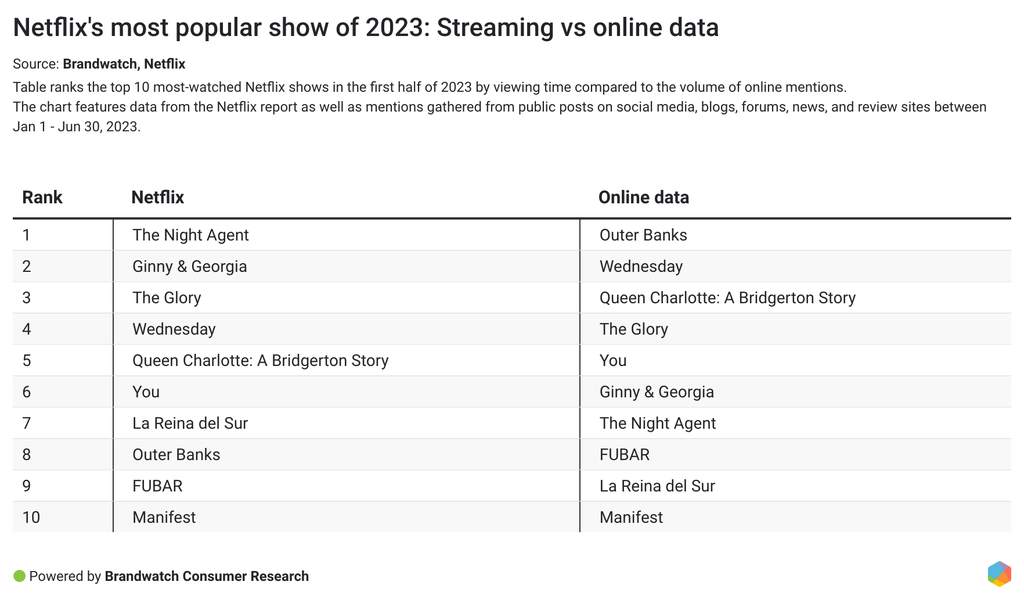Click the Brandwatch, Netflix source text

123,64
